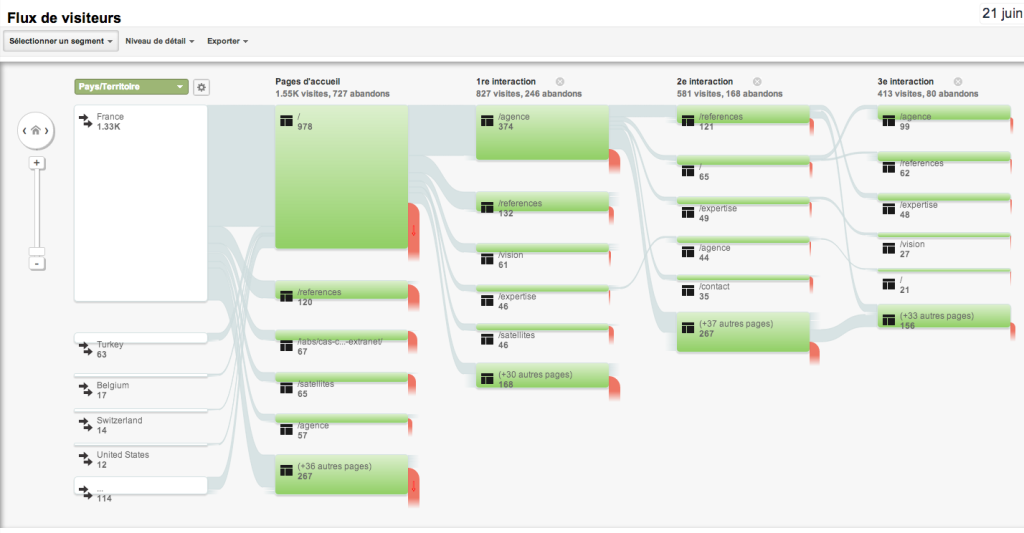Click the page icon of landing page / 978
The width and height of the screenshot is (1024, 533).
[286, 121]
